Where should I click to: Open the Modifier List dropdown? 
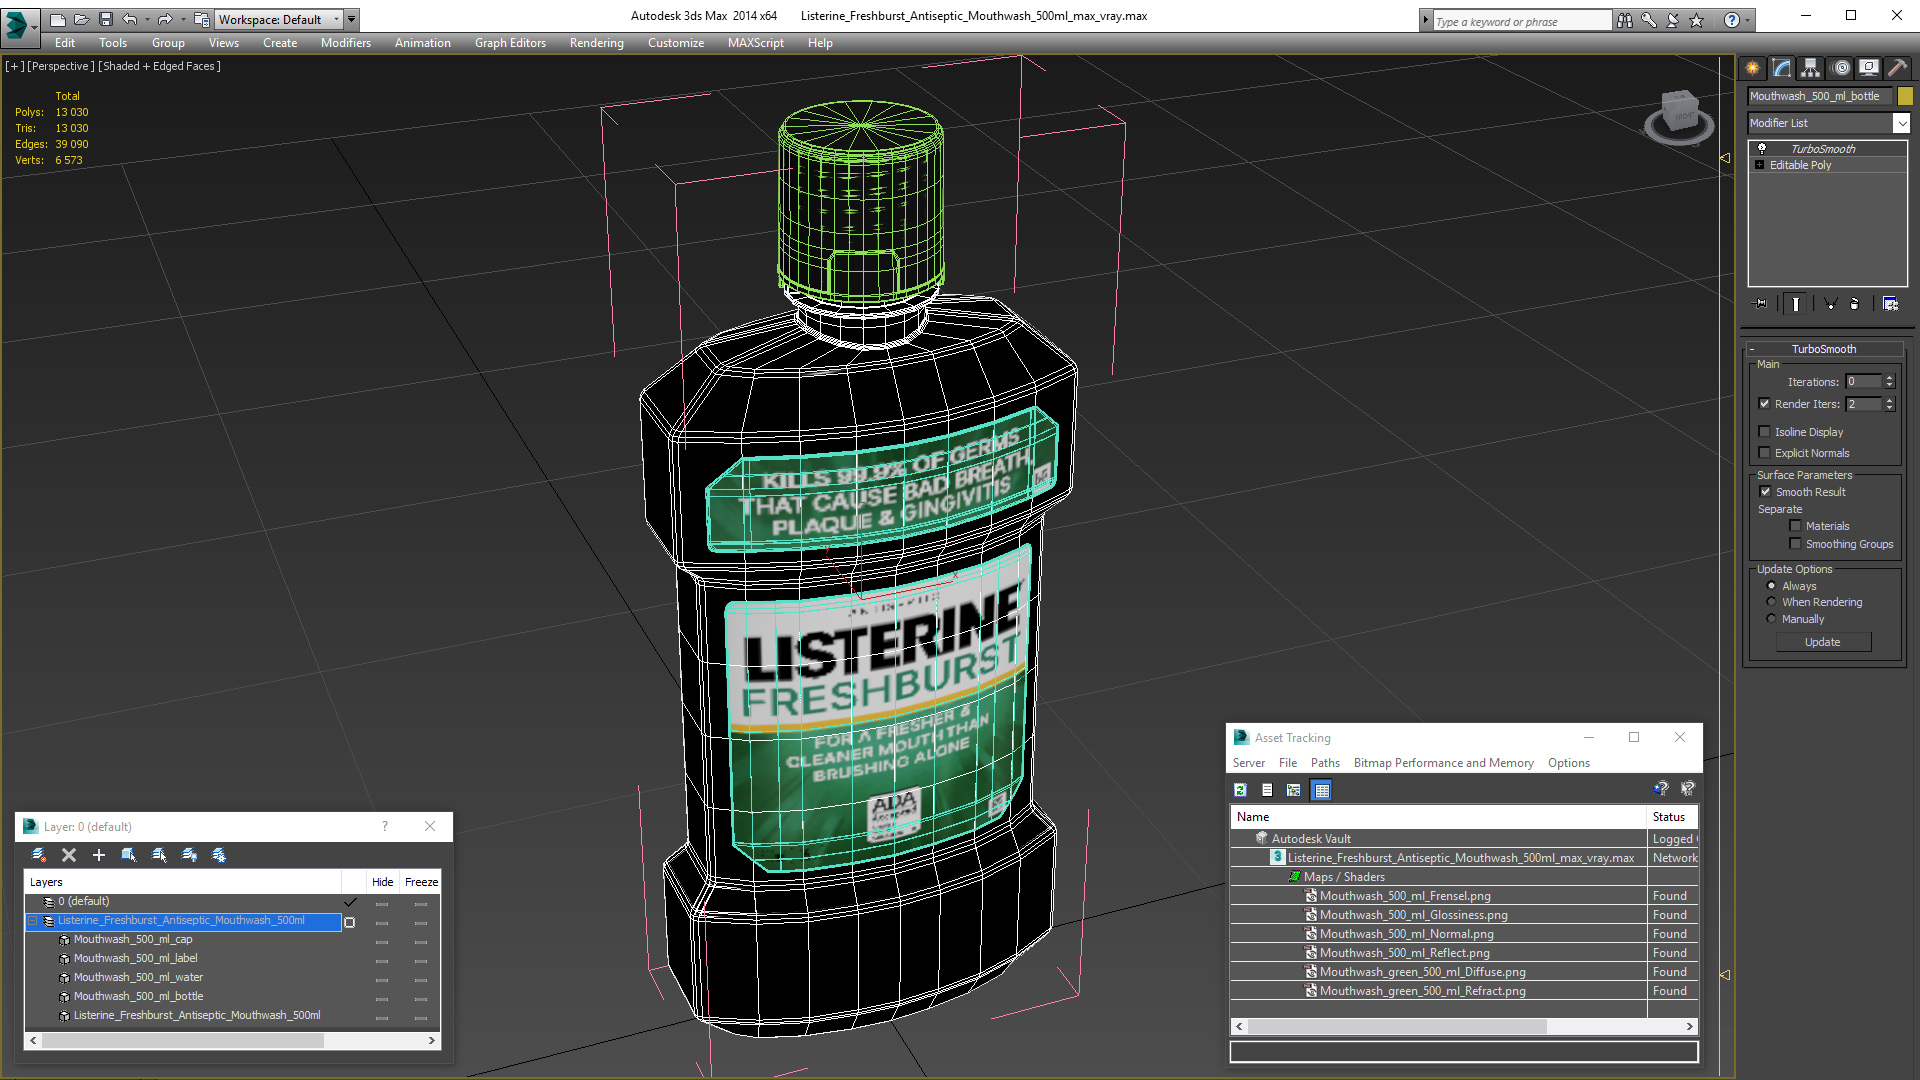pos(1900,123)
